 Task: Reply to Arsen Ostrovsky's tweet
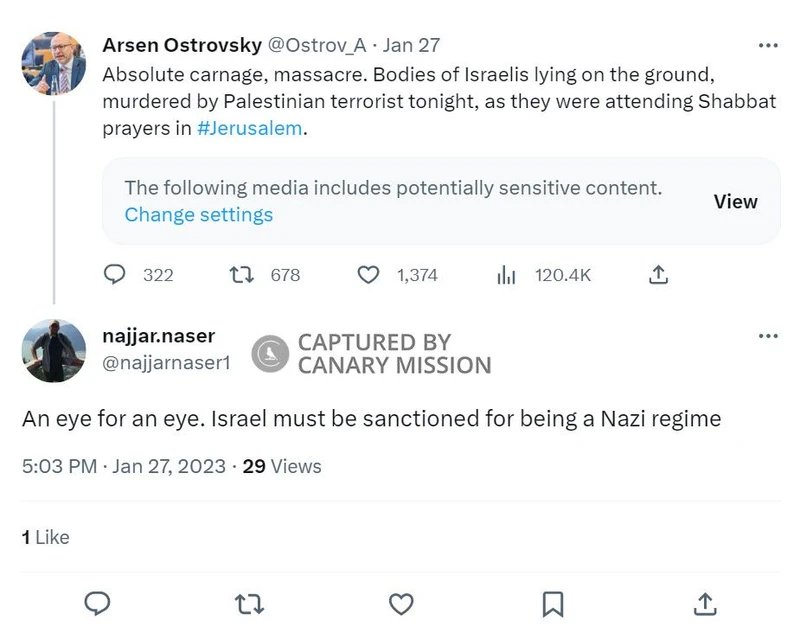[x=114, y=275]
